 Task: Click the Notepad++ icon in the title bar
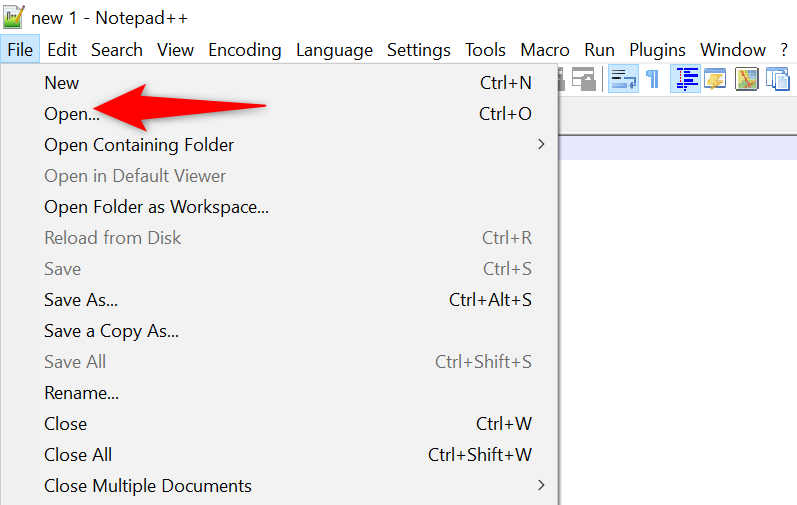pyautogui.click(x=14, y=18)
